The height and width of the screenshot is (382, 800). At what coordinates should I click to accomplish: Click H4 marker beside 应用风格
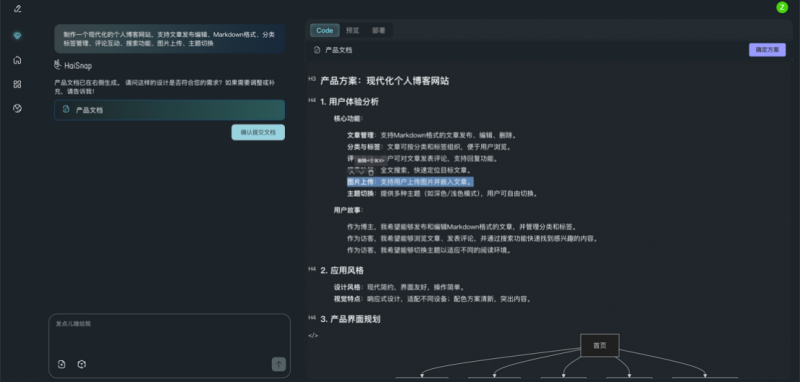(312, 269)
